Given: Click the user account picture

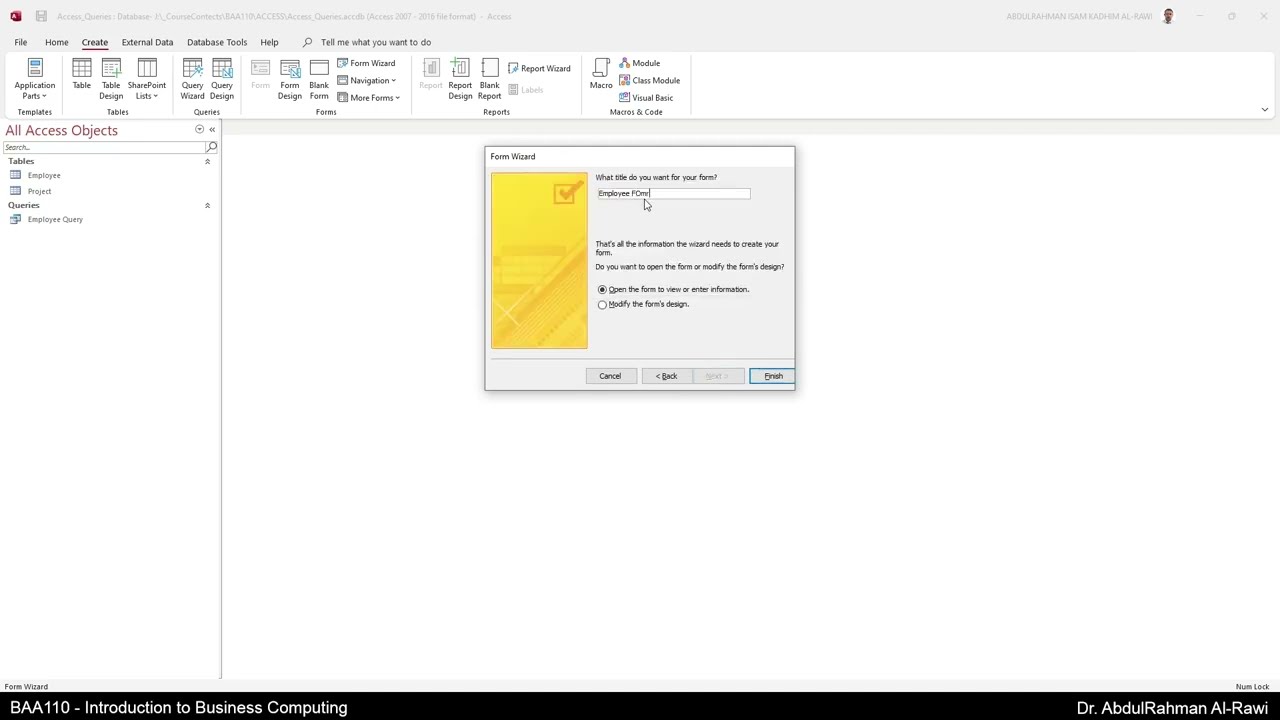Looking at the screenshot, I should pyautogui.click(x=1168, y=16).
